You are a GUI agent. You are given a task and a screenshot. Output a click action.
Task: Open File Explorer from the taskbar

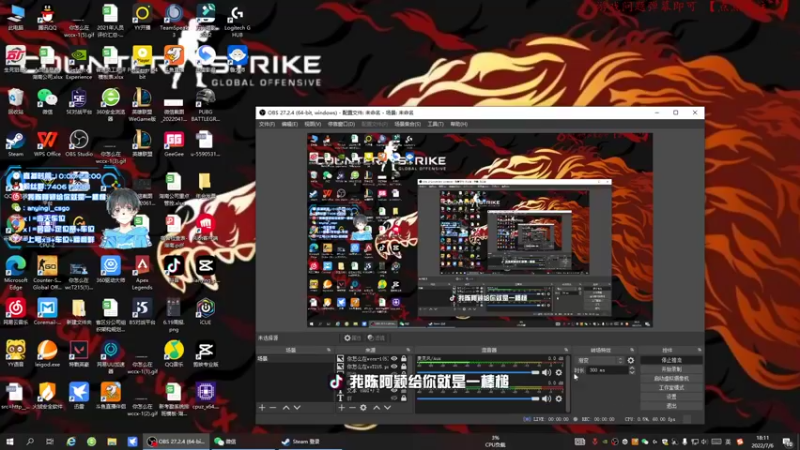(112, 441)
